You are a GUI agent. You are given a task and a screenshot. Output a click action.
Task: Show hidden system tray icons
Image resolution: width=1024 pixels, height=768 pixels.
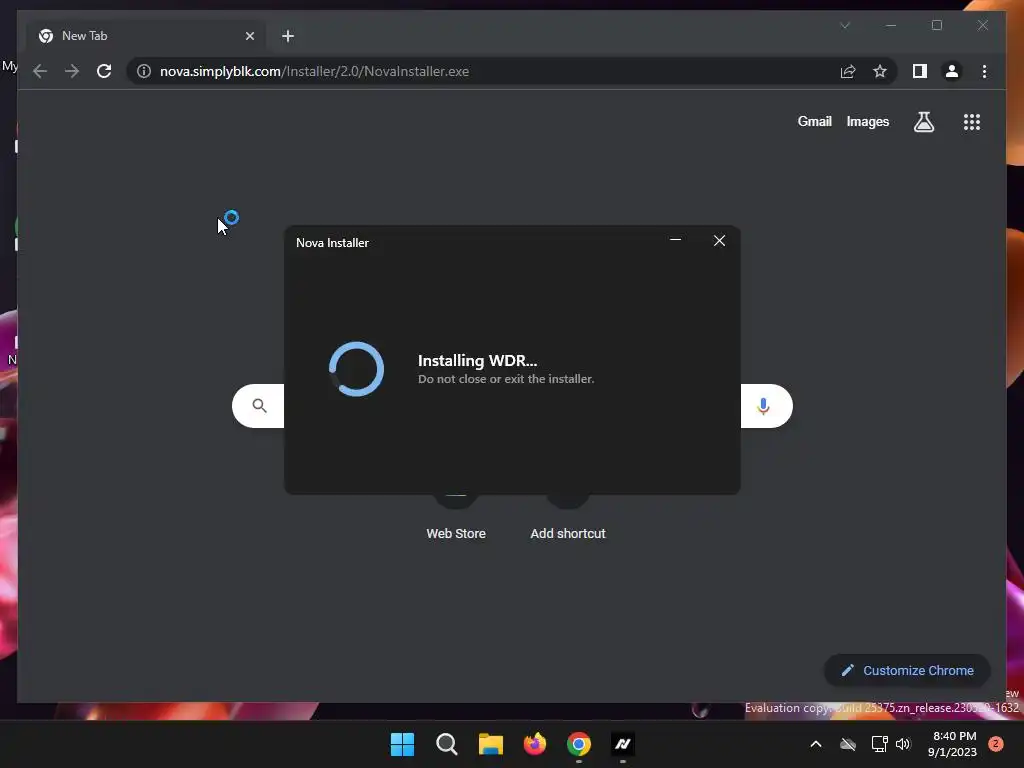point(816,744)
